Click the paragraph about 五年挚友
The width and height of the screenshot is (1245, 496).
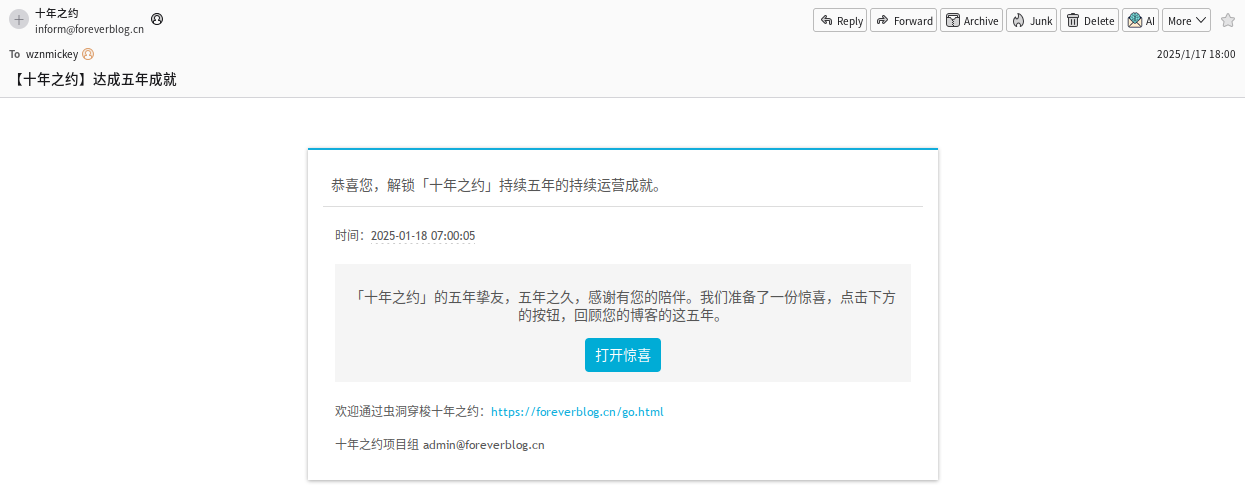click(623, 306)
